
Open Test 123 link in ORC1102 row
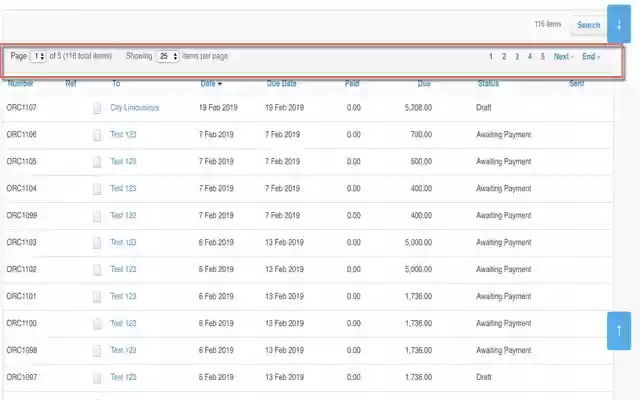(123, 269)
